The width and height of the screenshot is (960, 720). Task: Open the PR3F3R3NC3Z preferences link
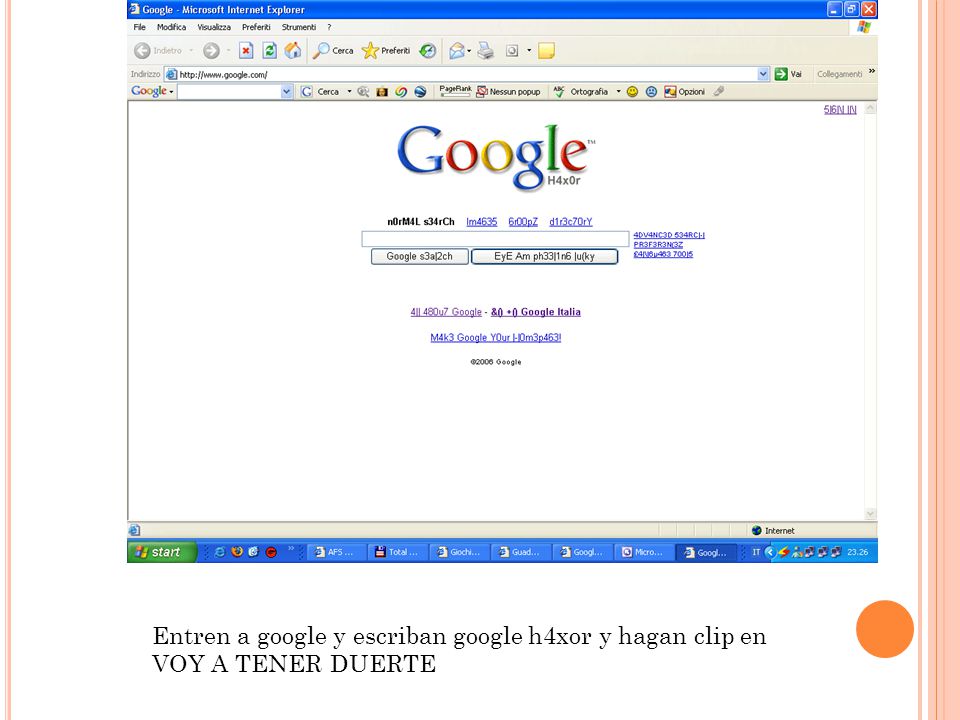[x=658, y=244]
